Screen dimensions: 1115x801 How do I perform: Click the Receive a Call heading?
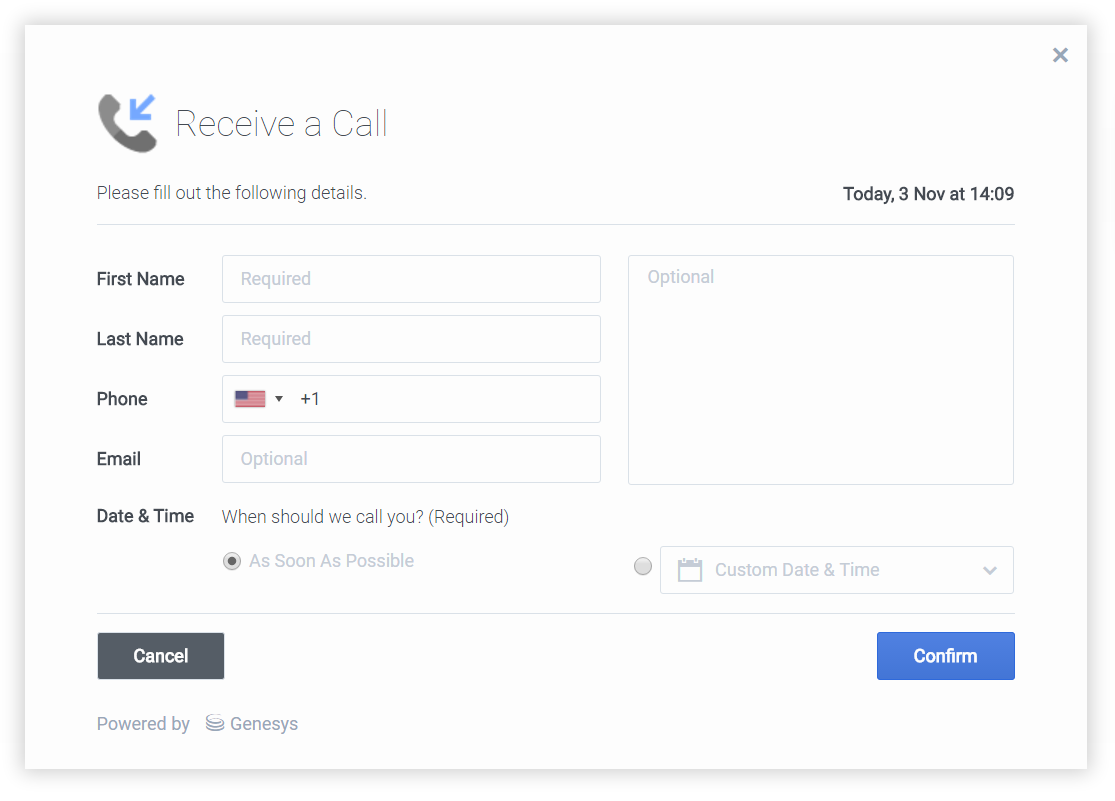(x=281, y=124)
